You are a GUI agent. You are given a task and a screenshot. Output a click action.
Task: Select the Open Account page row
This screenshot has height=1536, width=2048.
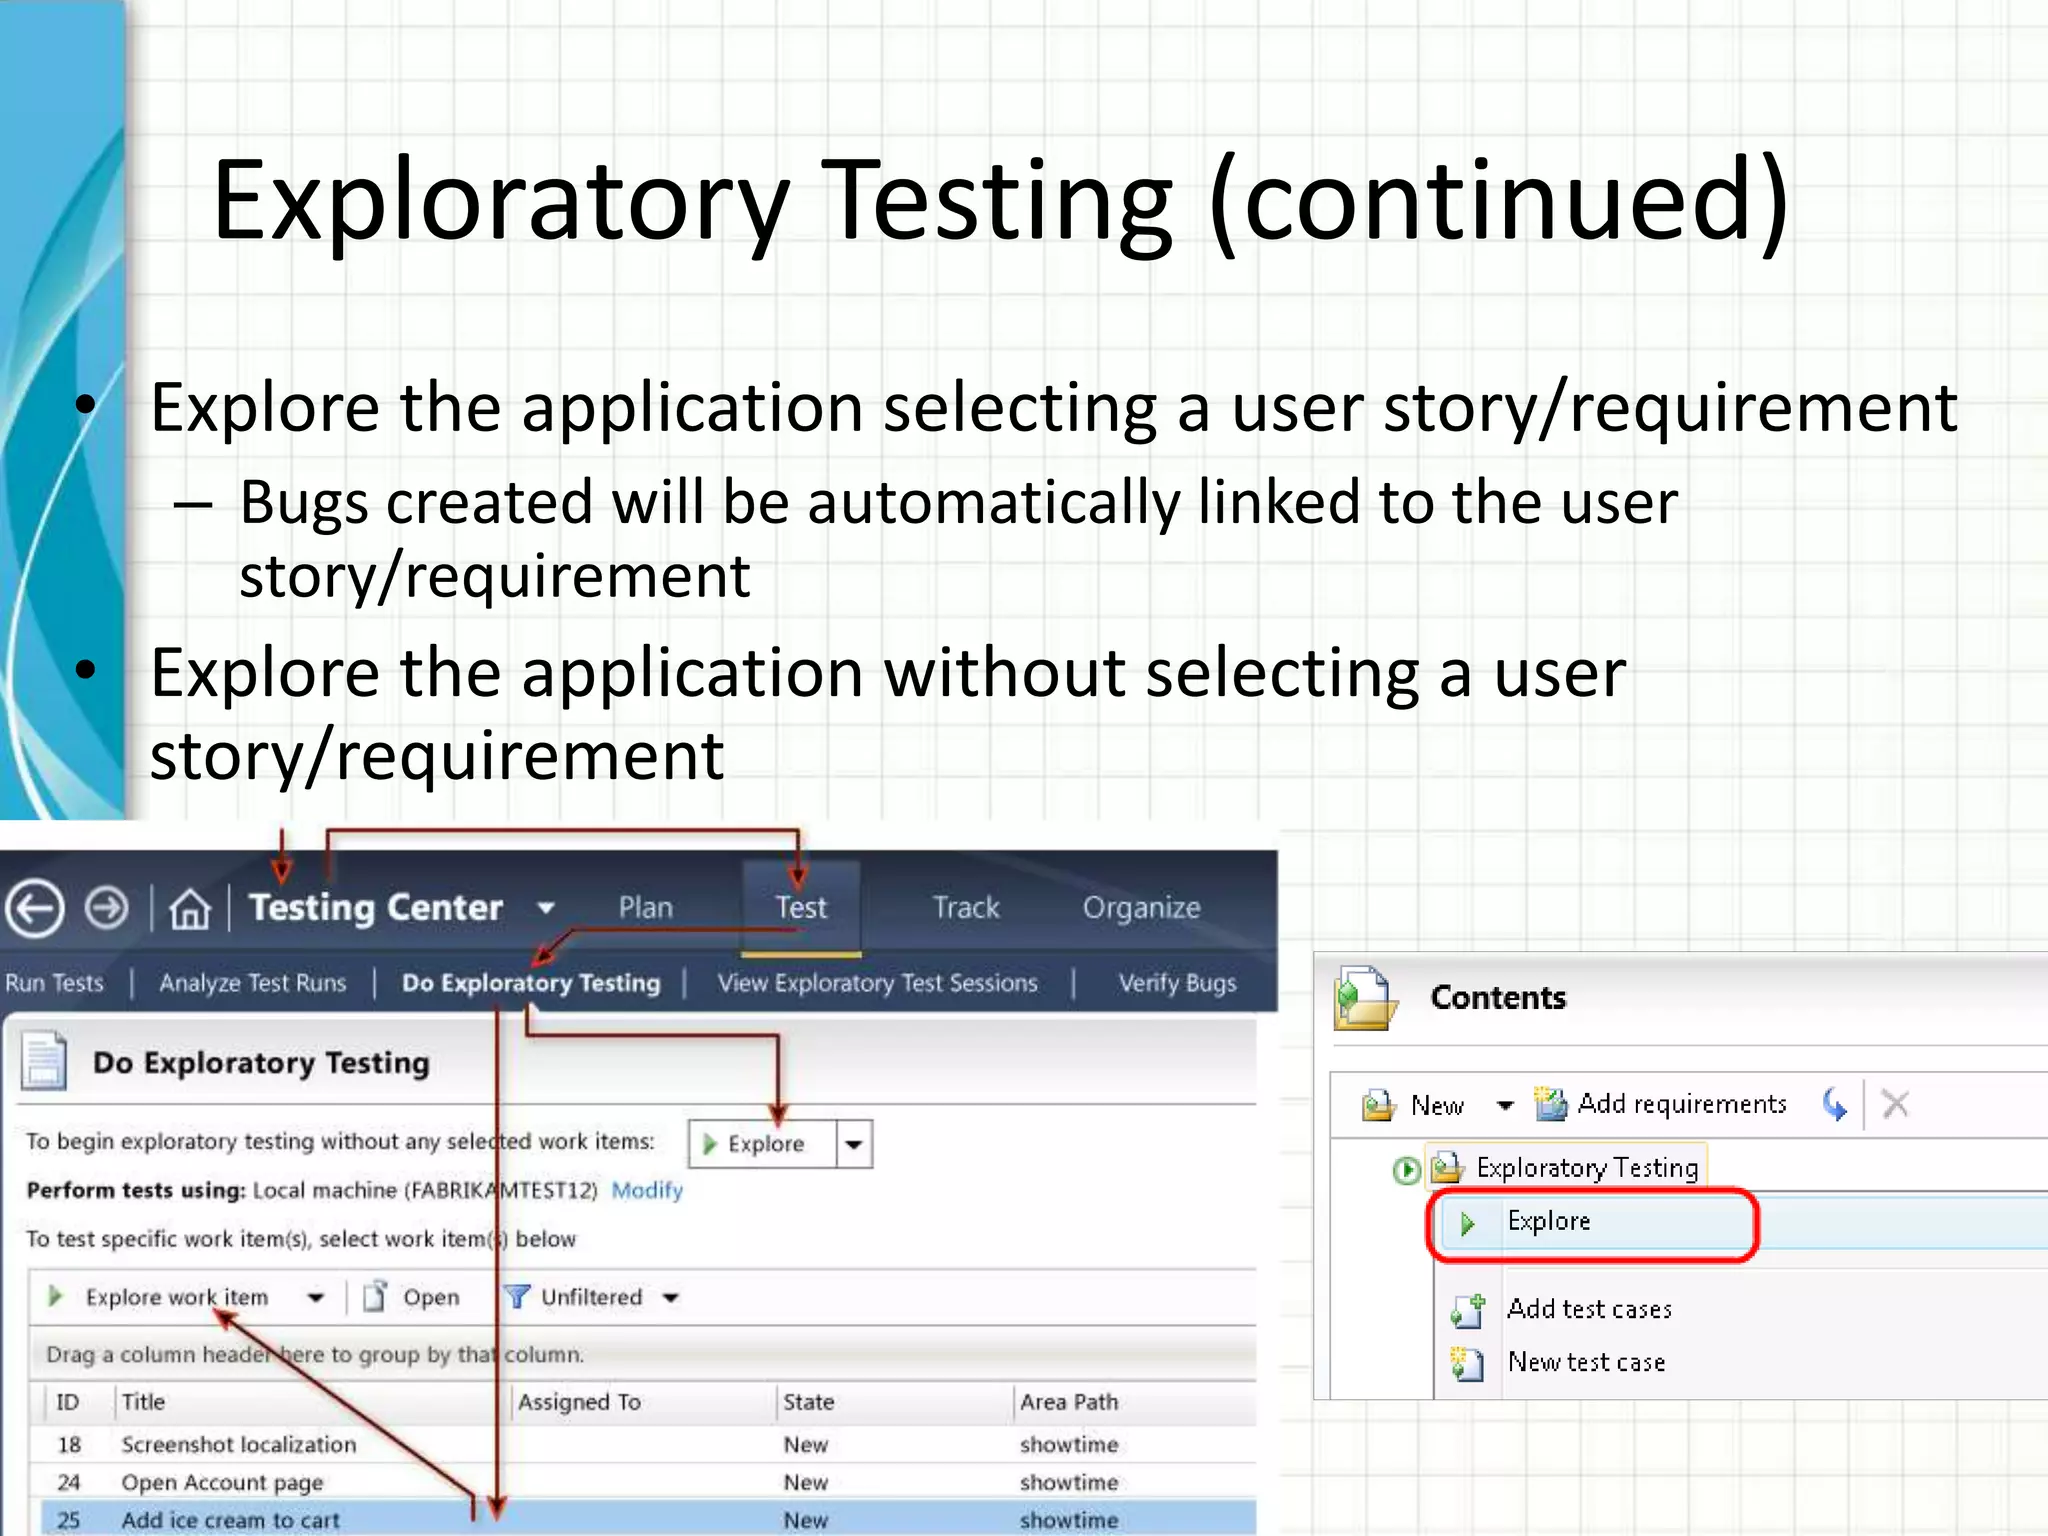648,1482
